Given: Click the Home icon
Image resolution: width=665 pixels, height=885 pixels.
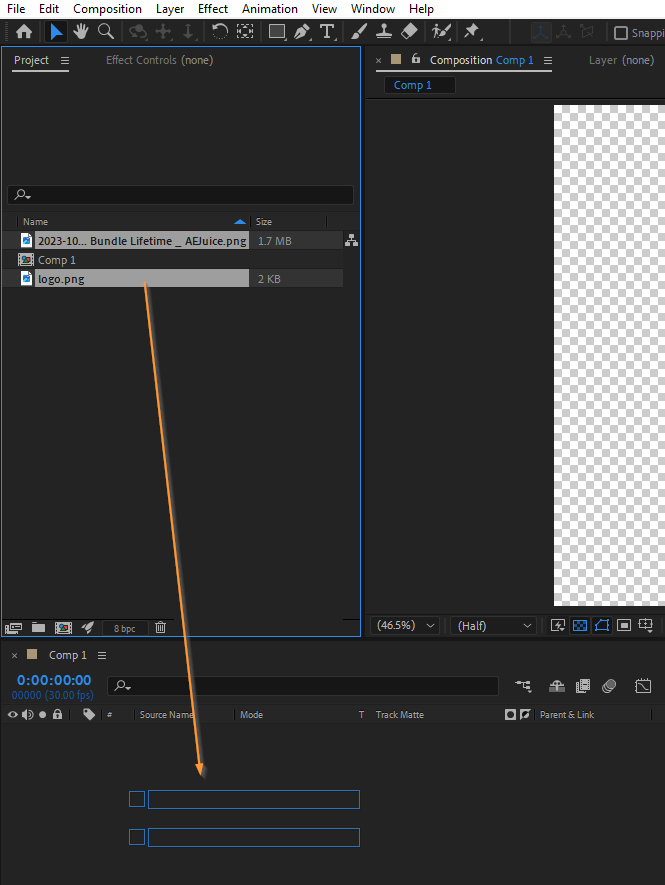Looking at the screenshot, I should click(24, 31).
